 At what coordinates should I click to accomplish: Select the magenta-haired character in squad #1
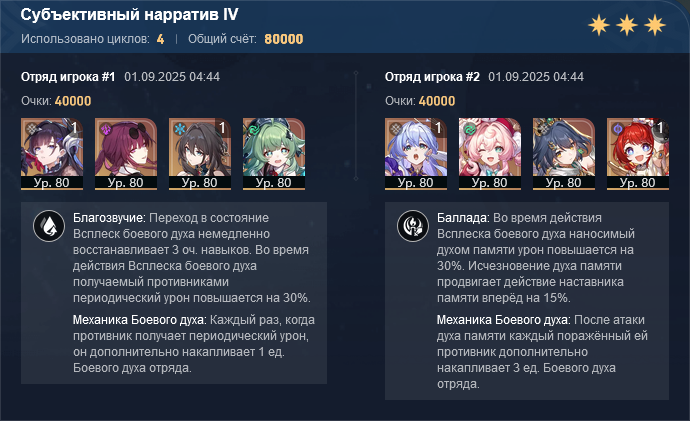126,154
